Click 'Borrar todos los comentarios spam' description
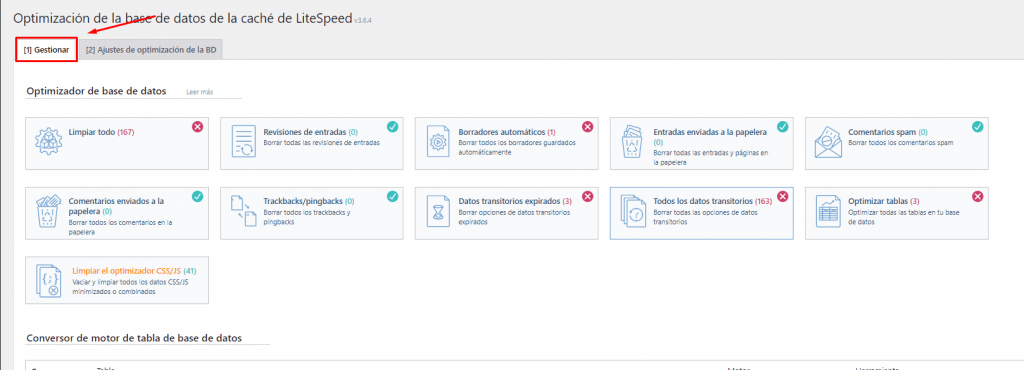 coord(901,142)
